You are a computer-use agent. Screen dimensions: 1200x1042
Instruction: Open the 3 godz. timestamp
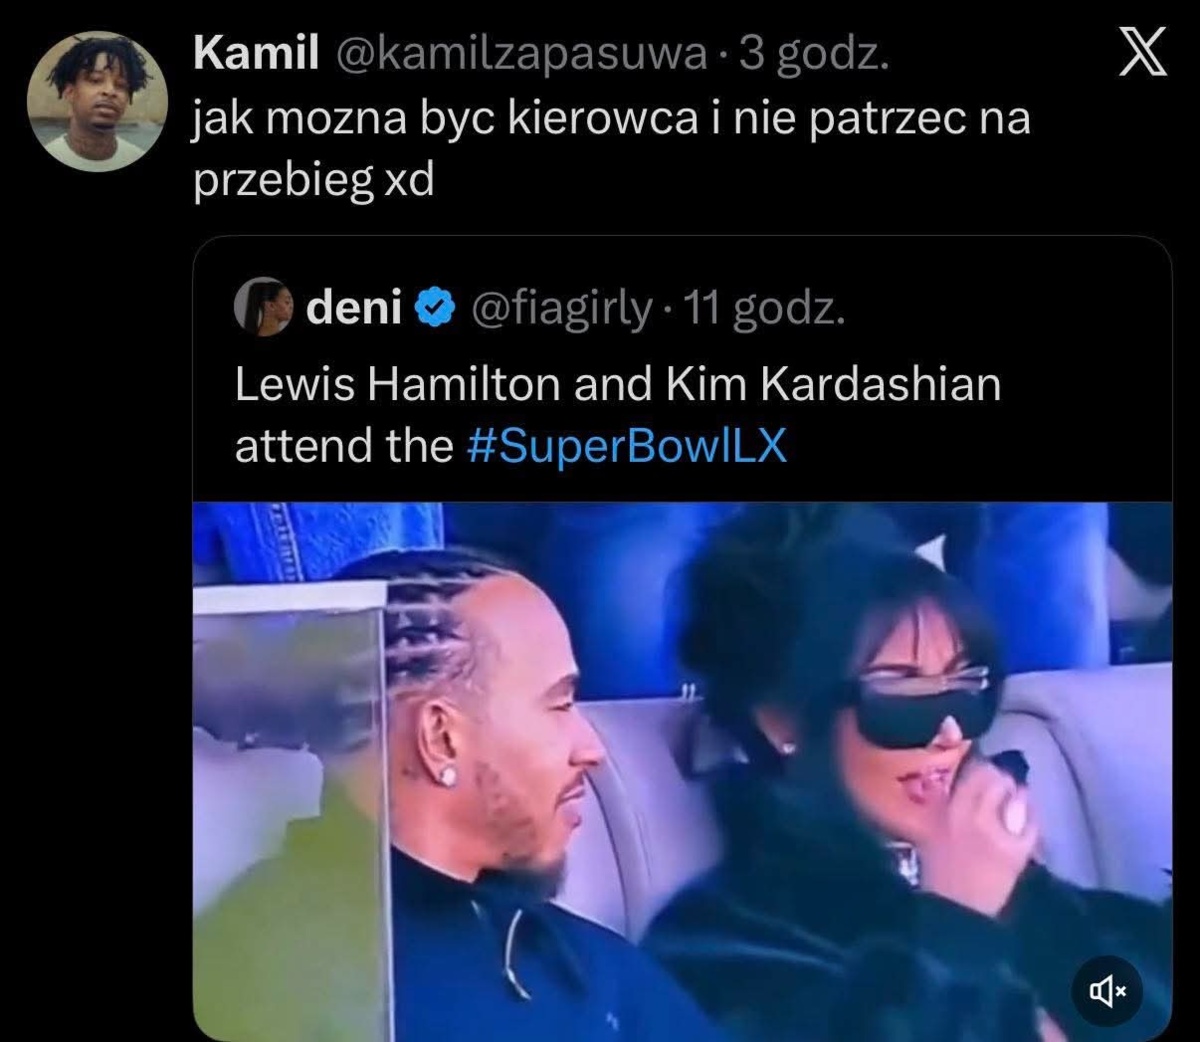coord(813,55)
